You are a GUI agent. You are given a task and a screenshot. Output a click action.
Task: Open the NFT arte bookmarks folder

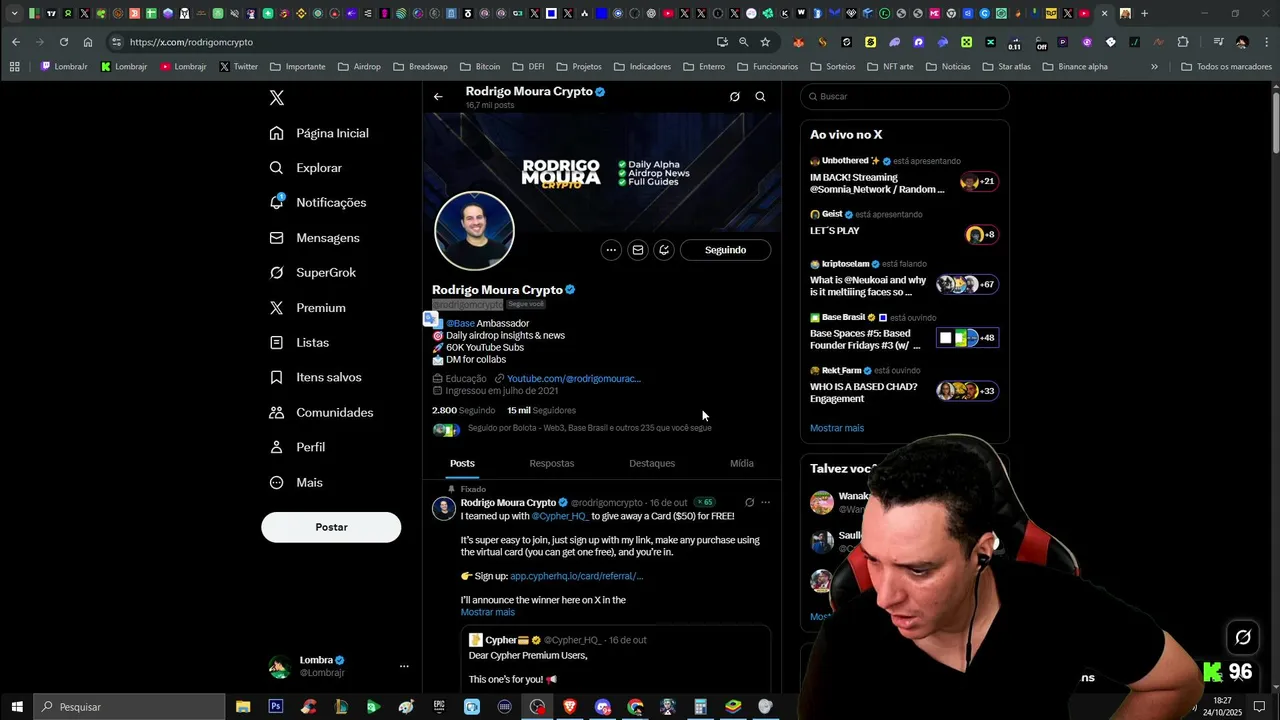[x=890, y=67]
